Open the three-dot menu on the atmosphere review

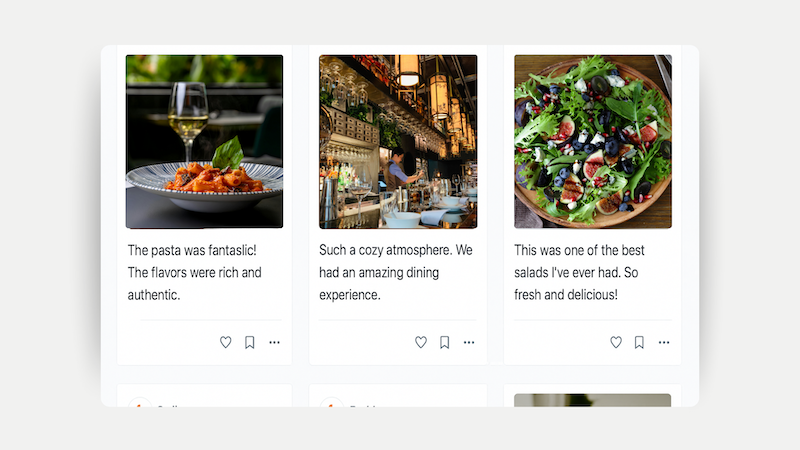(x=469, y=342)
